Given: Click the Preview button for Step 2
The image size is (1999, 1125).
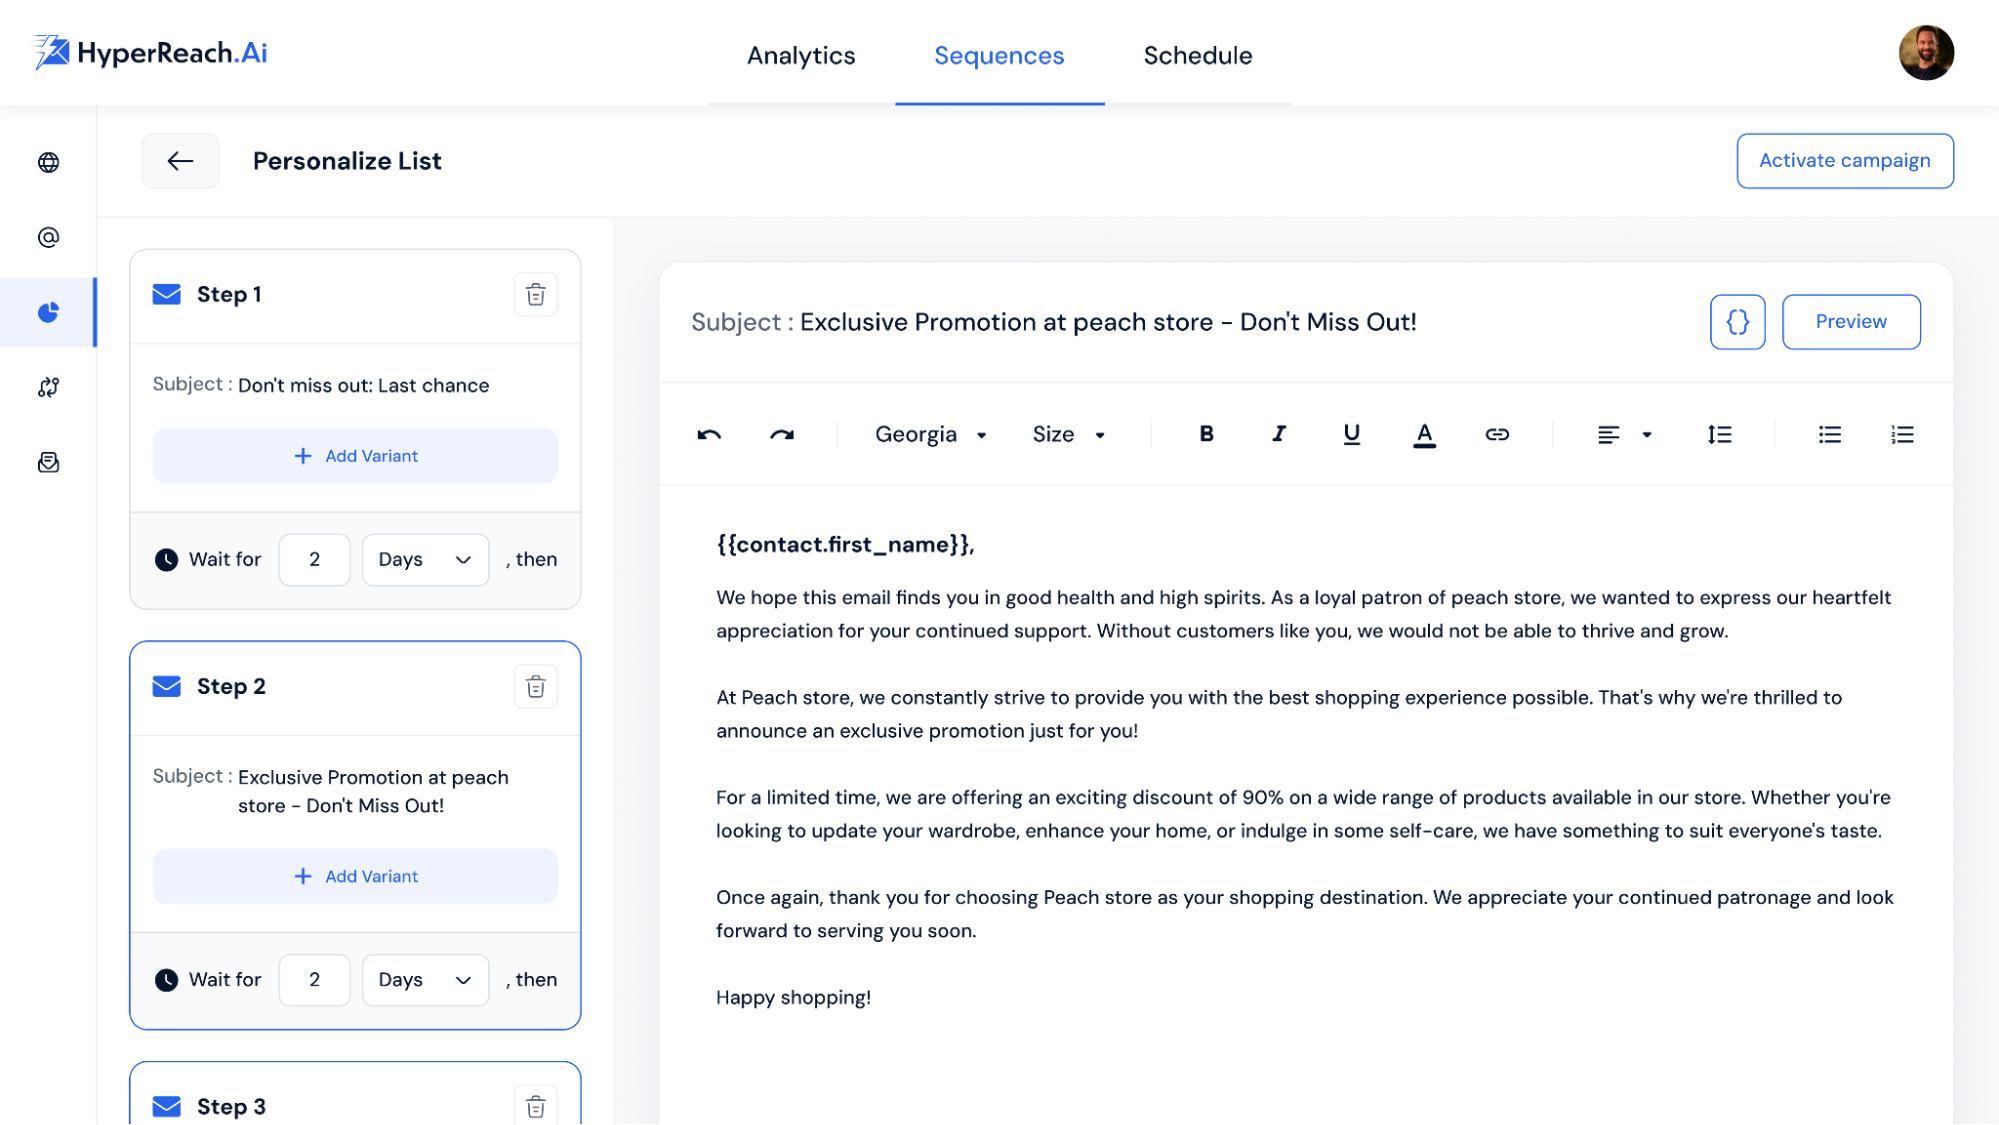Looking at the screenshot, I should [1851, 321].
